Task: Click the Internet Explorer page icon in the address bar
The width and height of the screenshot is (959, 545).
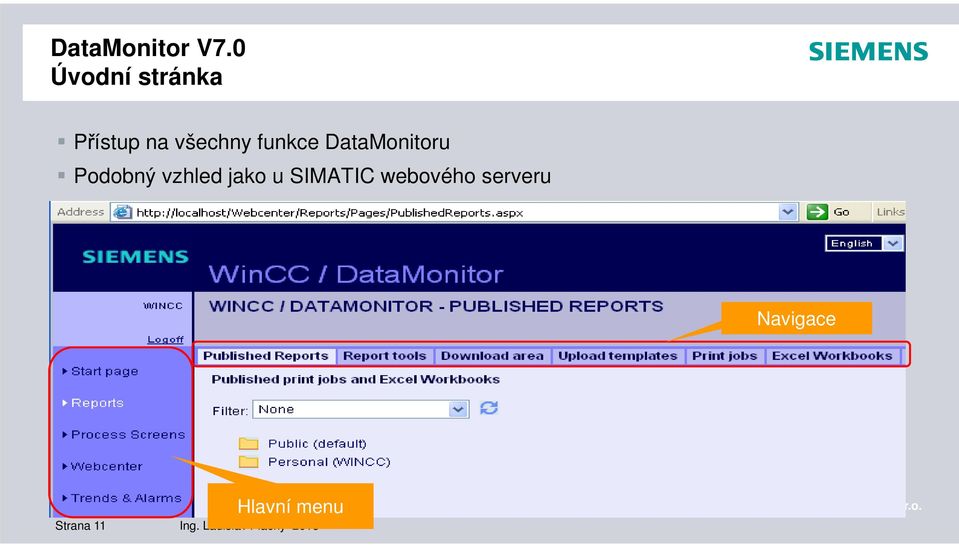Action: tap(122, 212)
